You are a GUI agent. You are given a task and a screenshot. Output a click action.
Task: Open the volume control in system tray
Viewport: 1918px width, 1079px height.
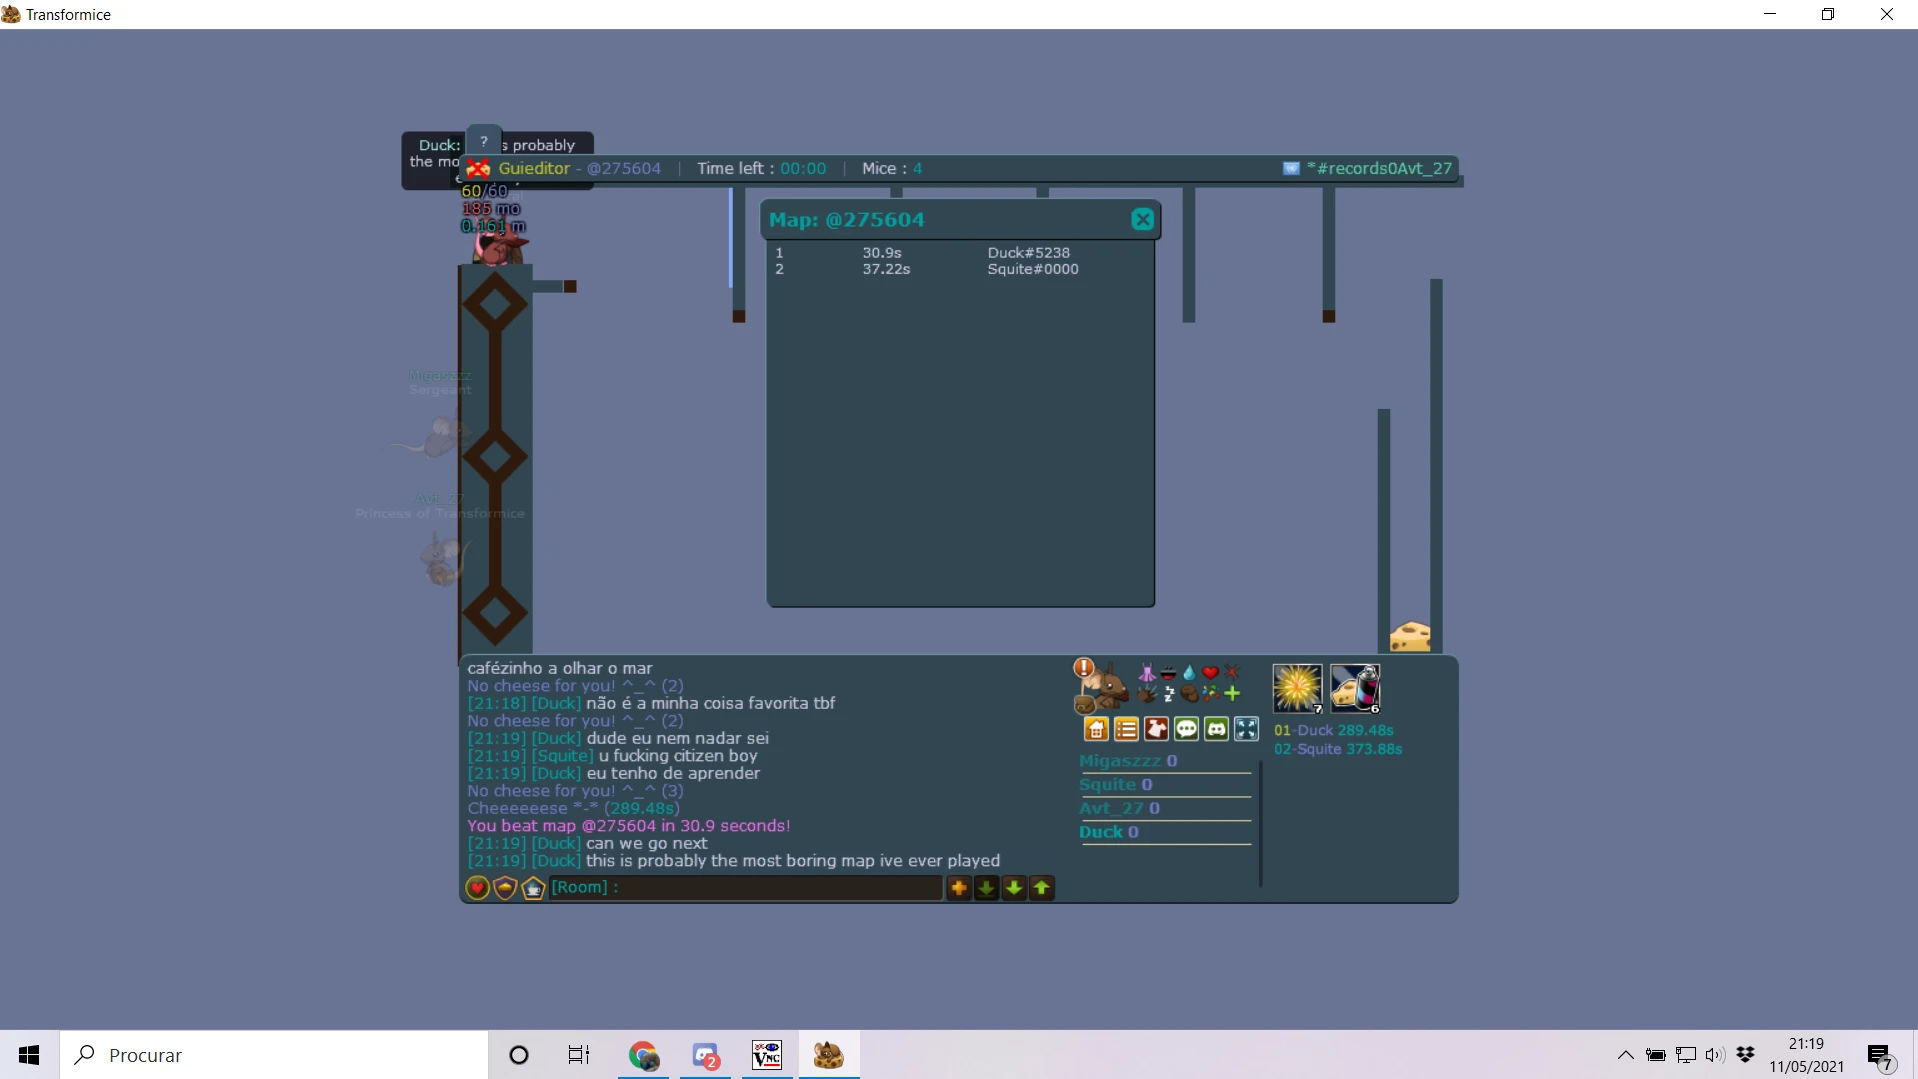(x=1715, y=1055)
